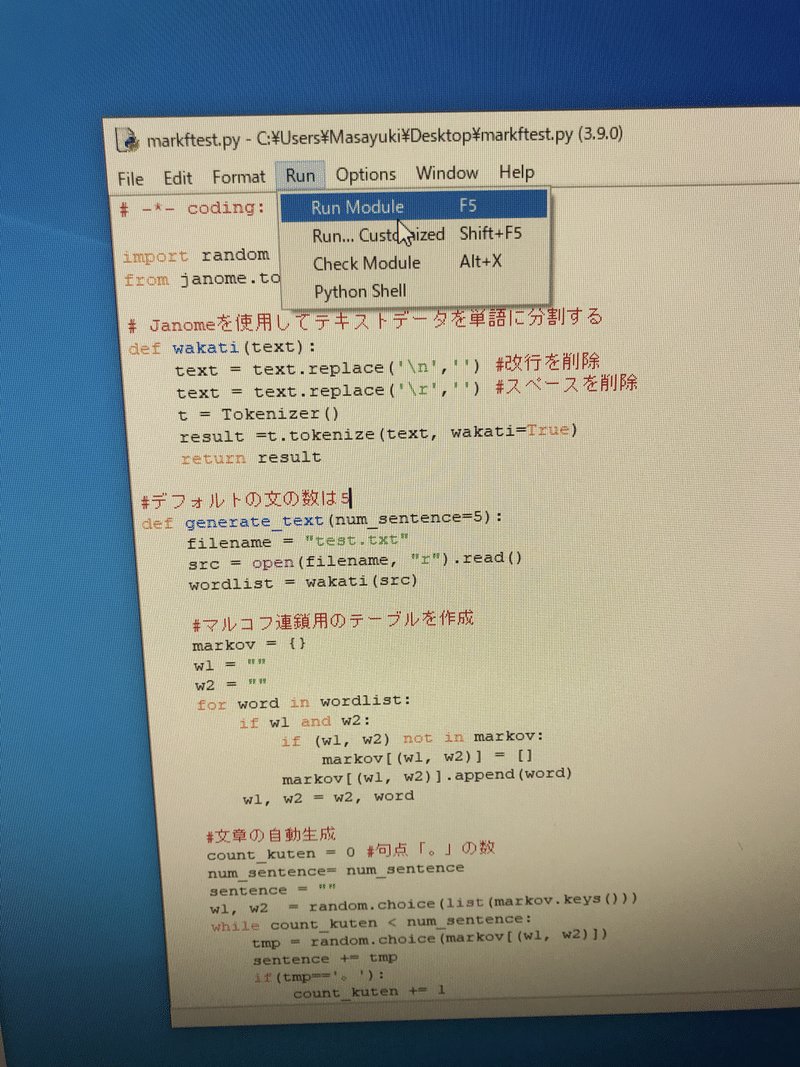Open the Edit menu
This screenshot has width=800, height=1067.
tap(178, 178)
